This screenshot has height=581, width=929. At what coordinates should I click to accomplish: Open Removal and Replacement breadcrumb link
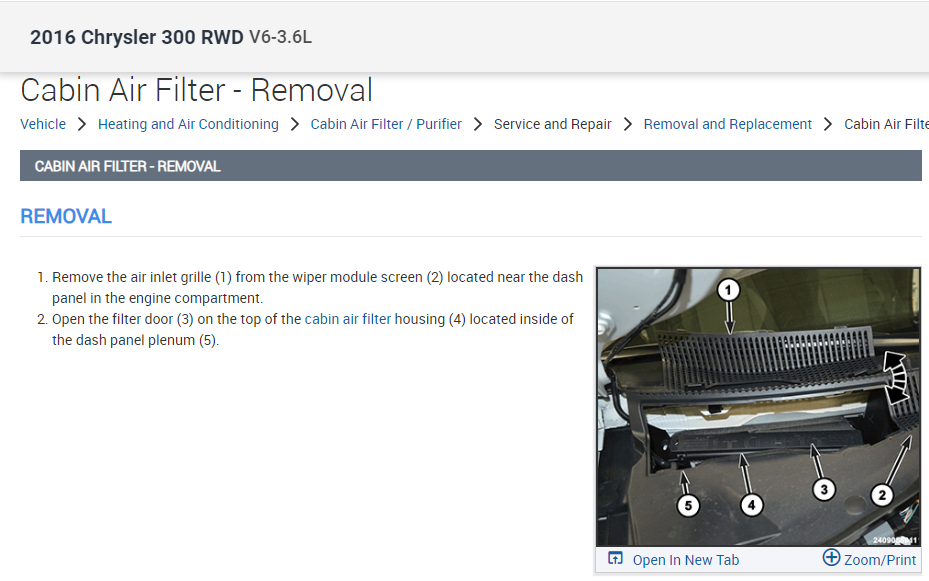click(728, 124)
